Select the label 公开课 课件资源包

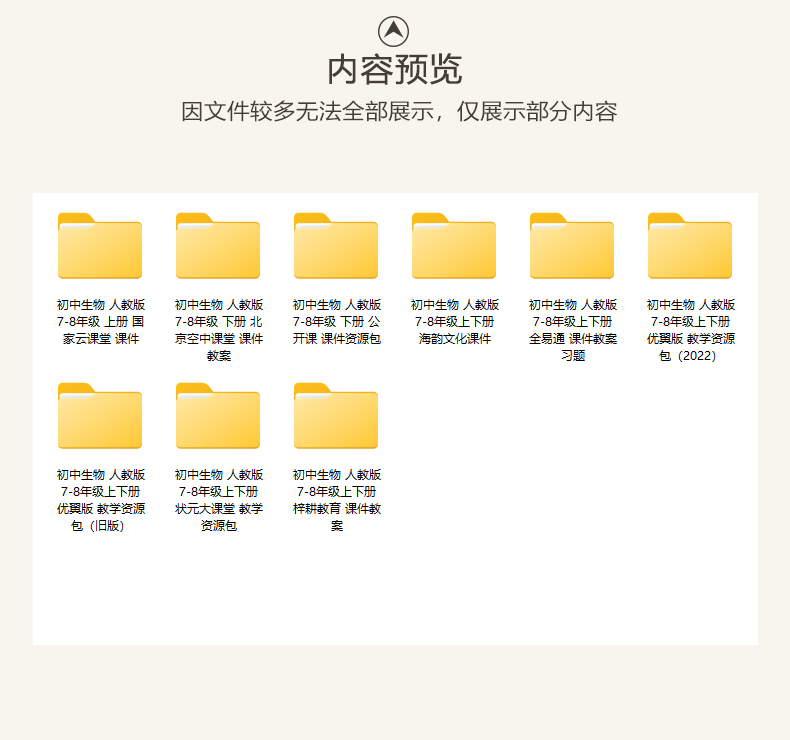pos(337,321)
